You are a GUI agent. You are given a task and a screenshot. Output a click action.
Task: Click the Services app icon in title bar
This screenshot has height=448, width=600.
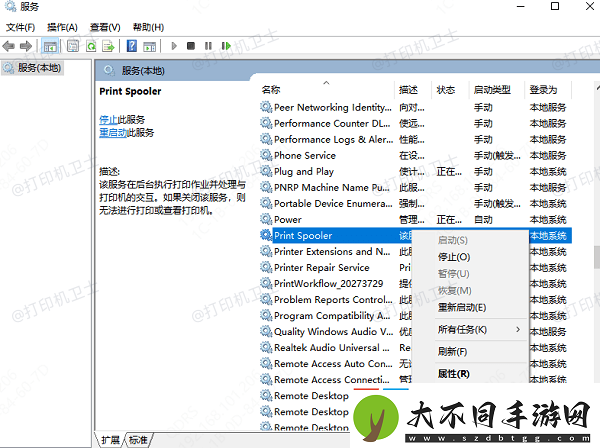pos(10,6)
